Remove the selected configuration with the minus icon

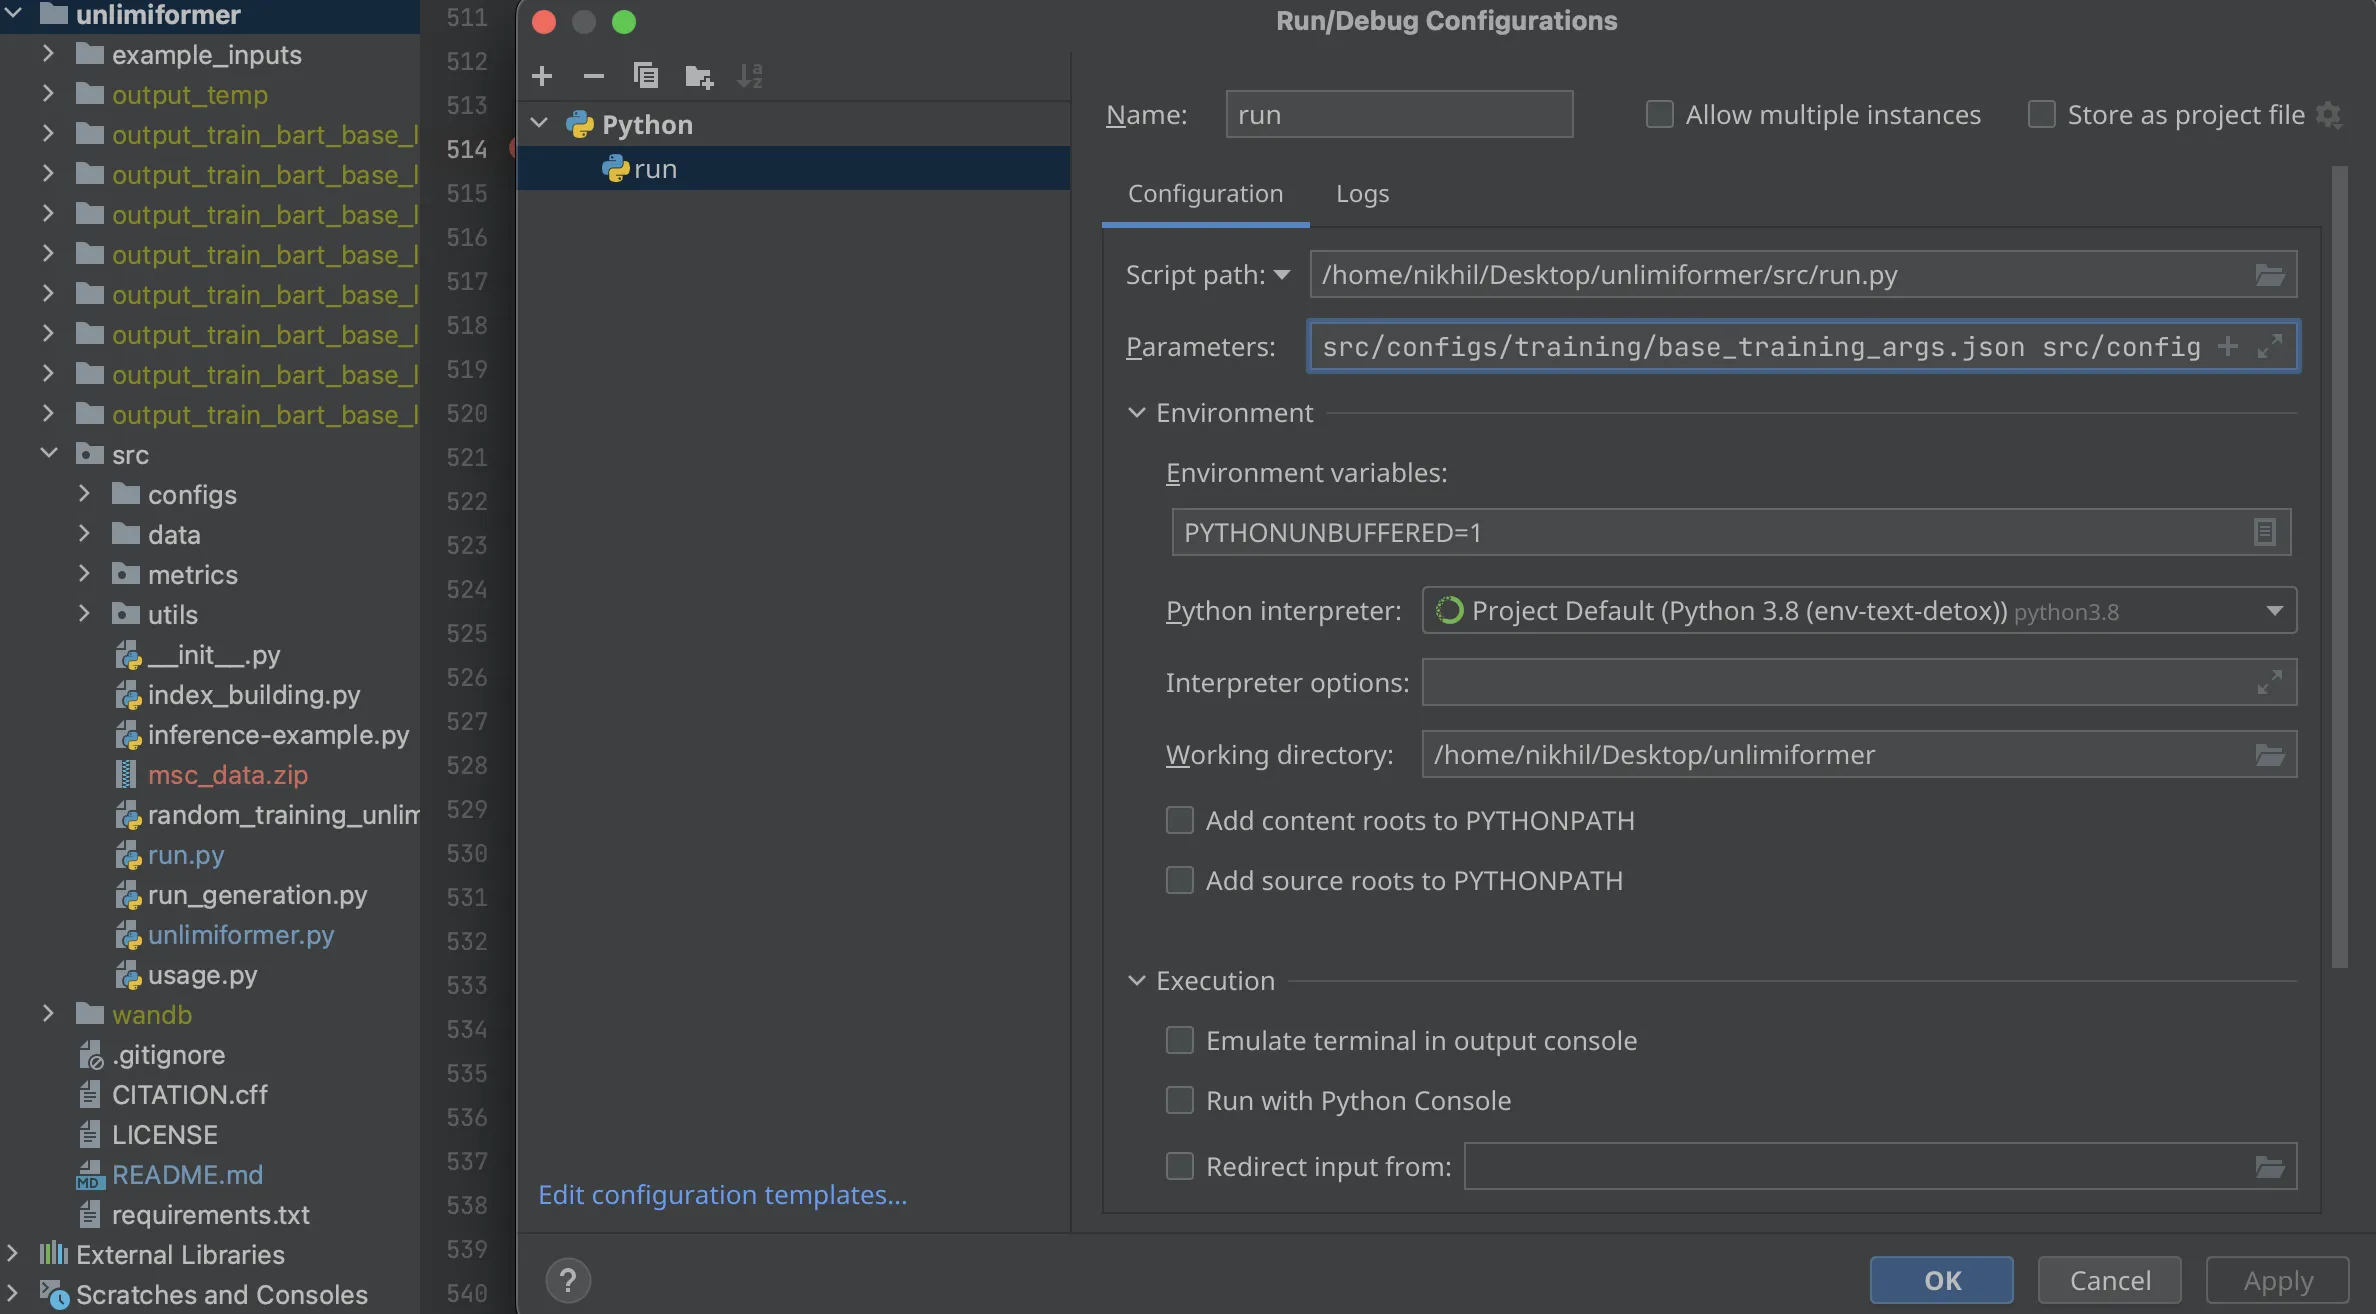pos(593,76)
